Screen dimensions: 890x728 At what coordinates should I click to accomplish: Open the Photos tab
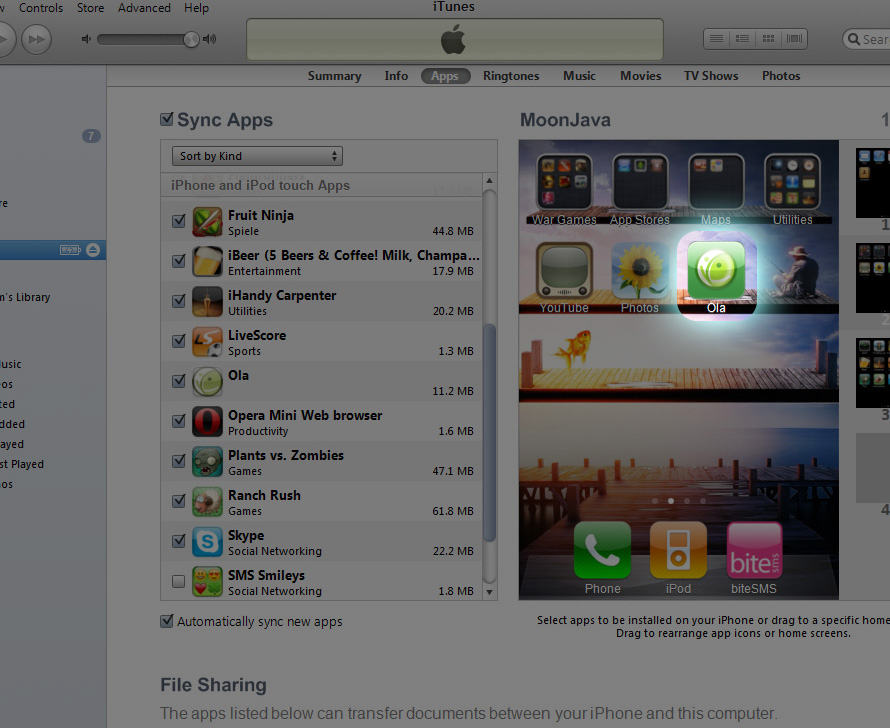tap(781, 76)
